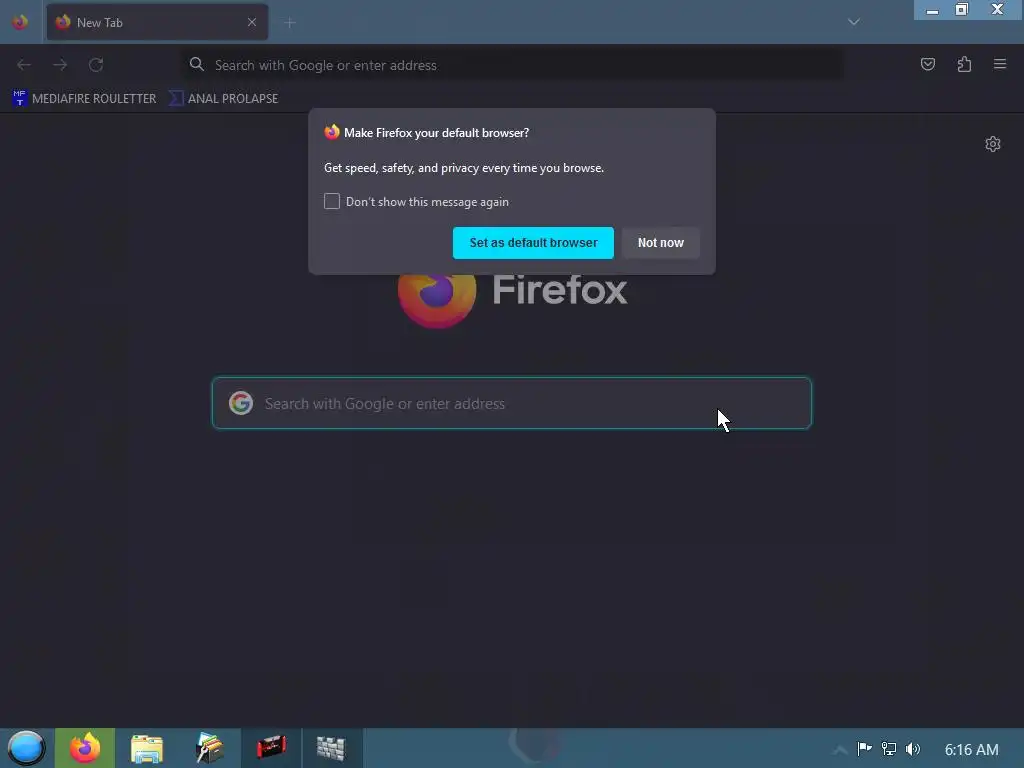
Task: Open the new tab personalize gear
Action: 993,144
